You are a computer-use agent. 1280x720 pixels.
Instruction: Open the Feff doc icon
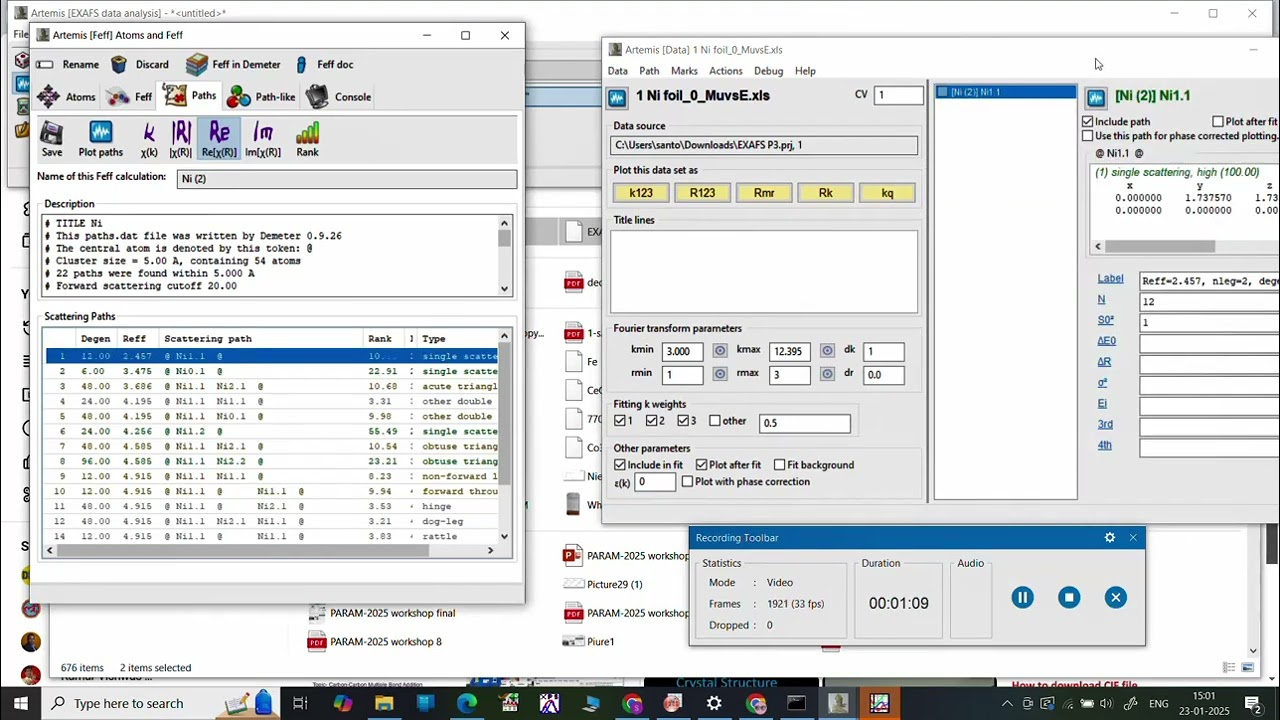point(302,64)
